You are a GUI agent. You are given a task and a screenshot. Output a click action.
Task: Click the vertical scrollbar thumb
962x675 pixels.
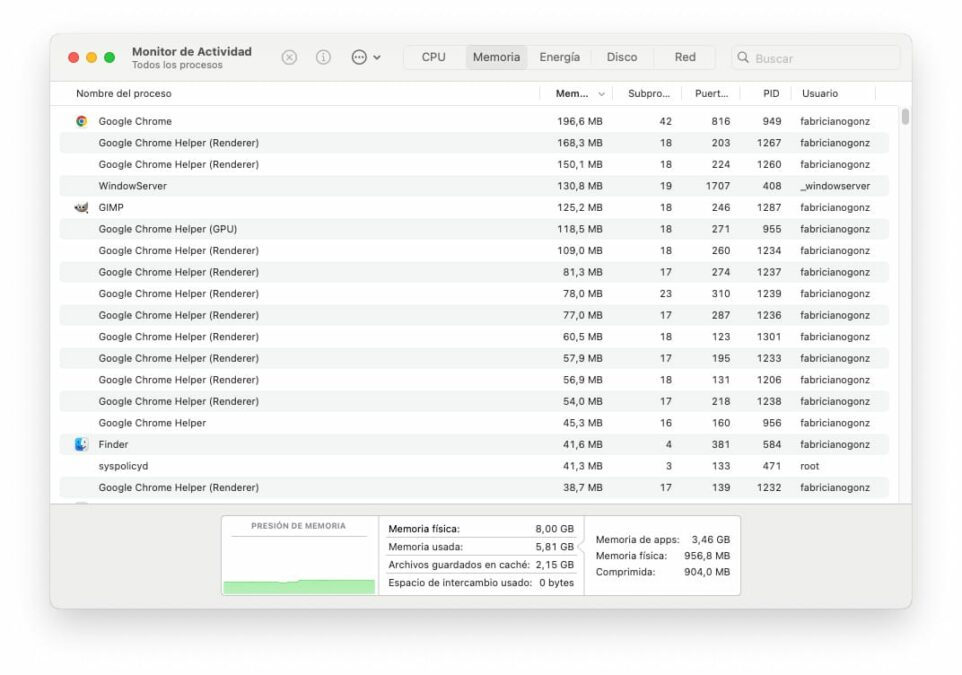(x=905, y=117)
